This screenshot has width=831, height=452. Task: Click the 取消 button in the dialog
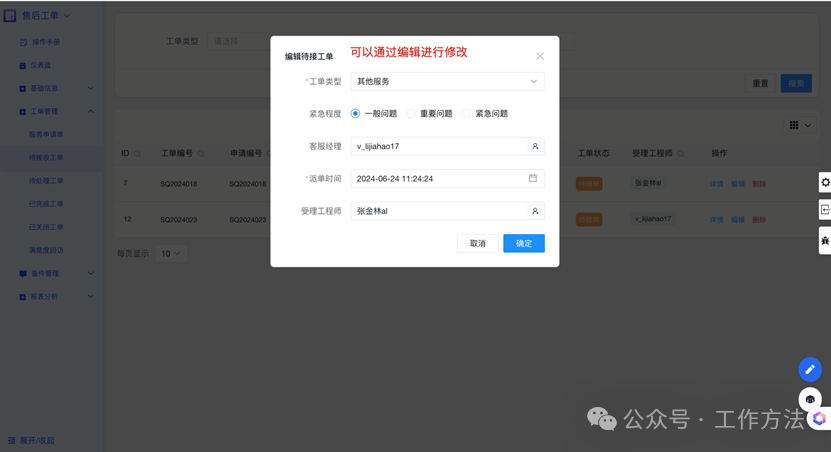(477, 244)
